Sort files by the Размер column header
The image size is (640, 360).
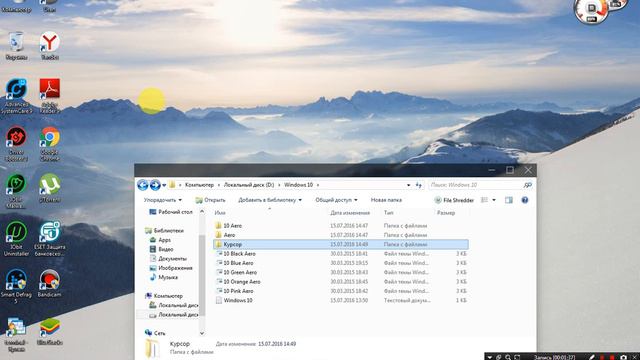[446, 213]
